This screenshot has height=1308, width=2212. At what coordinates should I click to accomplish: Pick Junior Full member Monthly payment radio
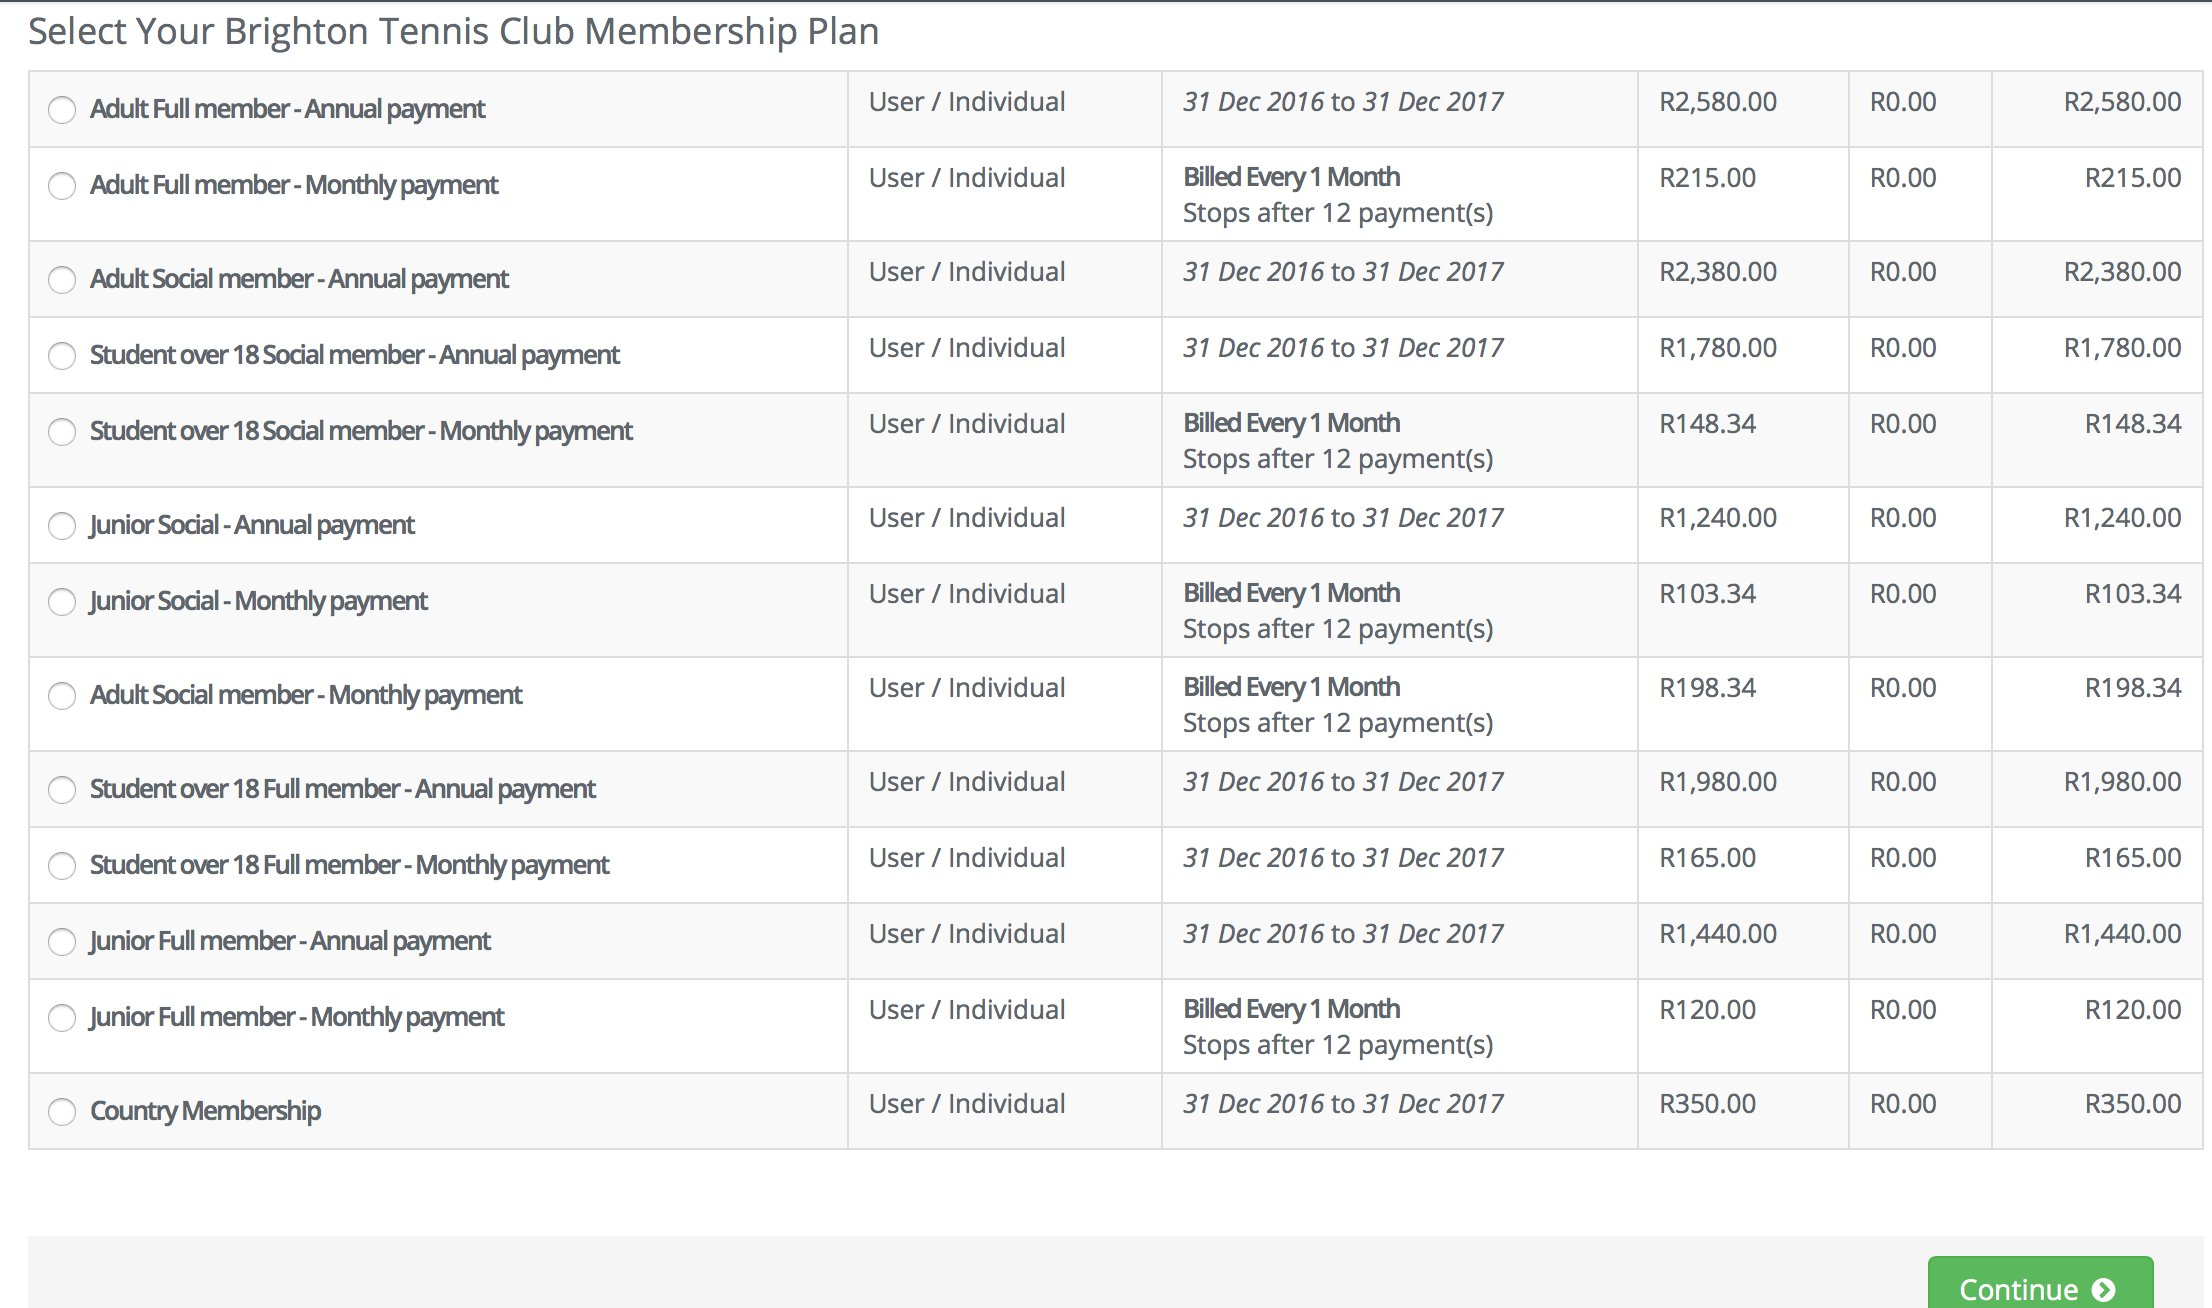pos(62,1017)
